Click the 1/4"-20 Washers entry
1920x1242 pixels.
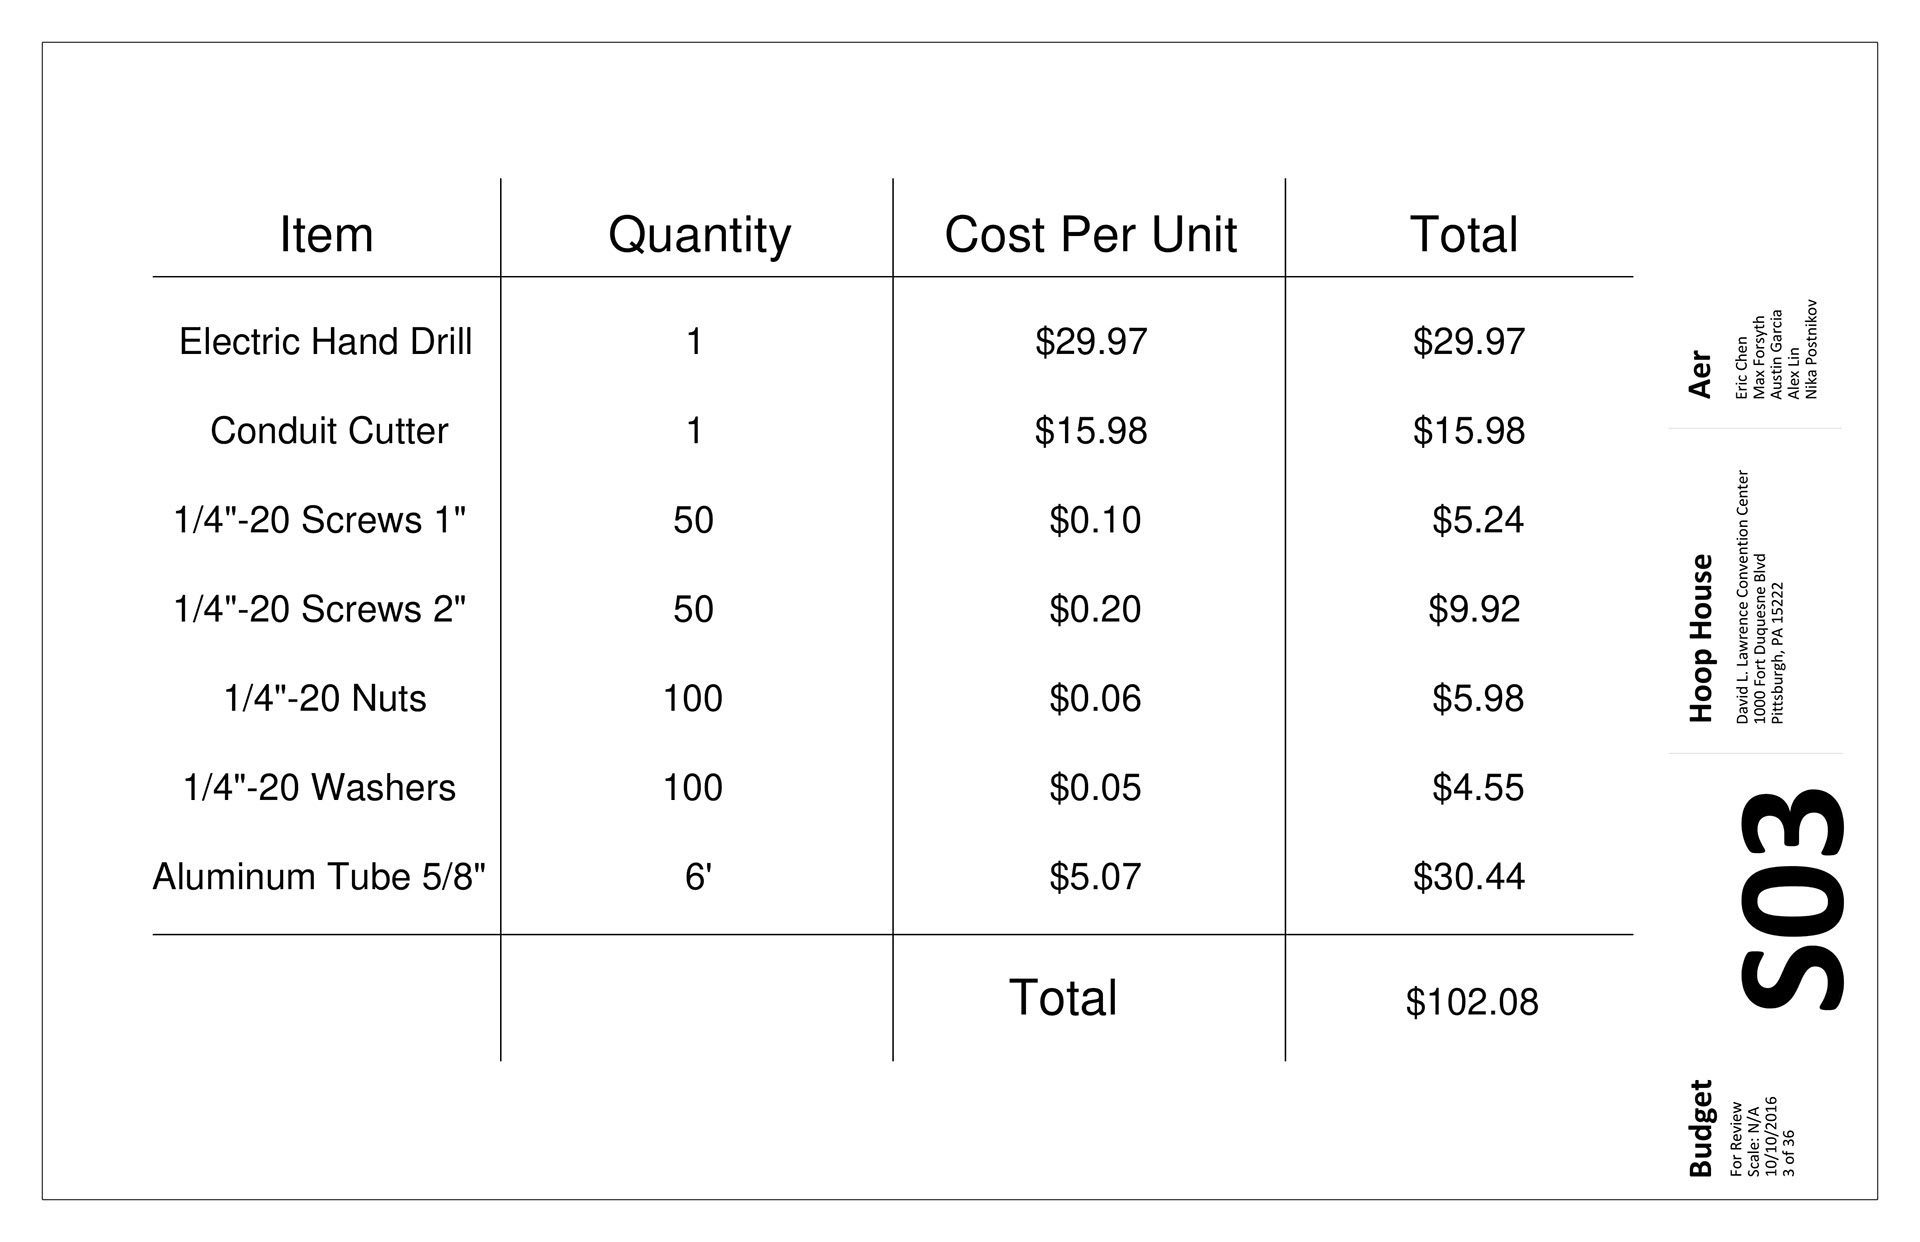319,787
